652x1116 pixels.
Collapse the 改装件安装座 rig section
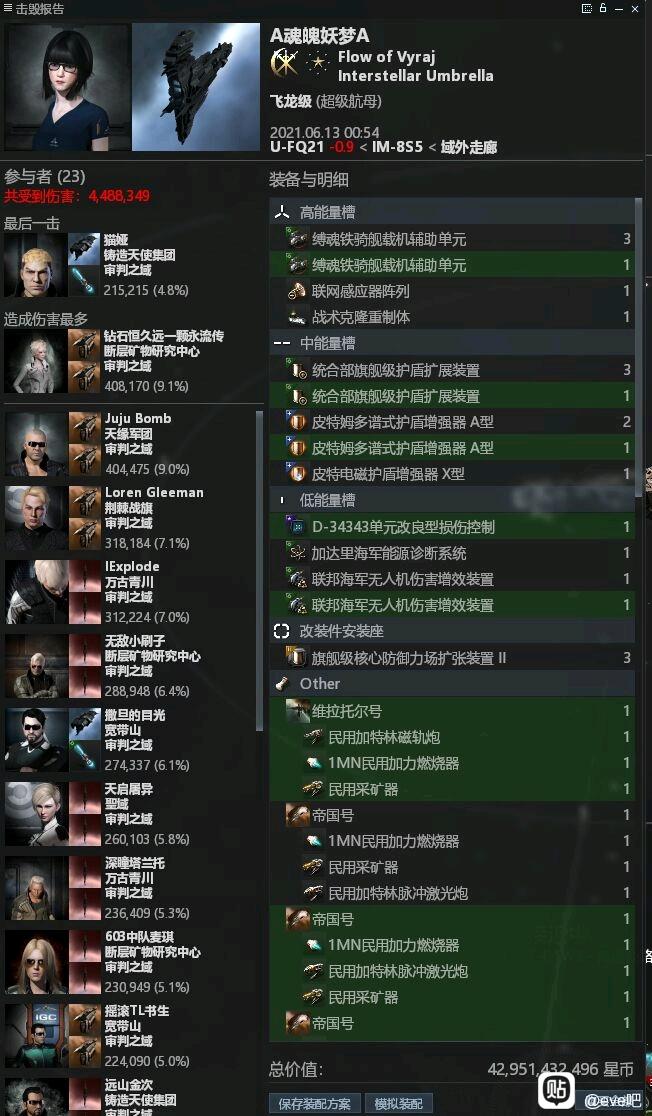click(x=452, y=631)
